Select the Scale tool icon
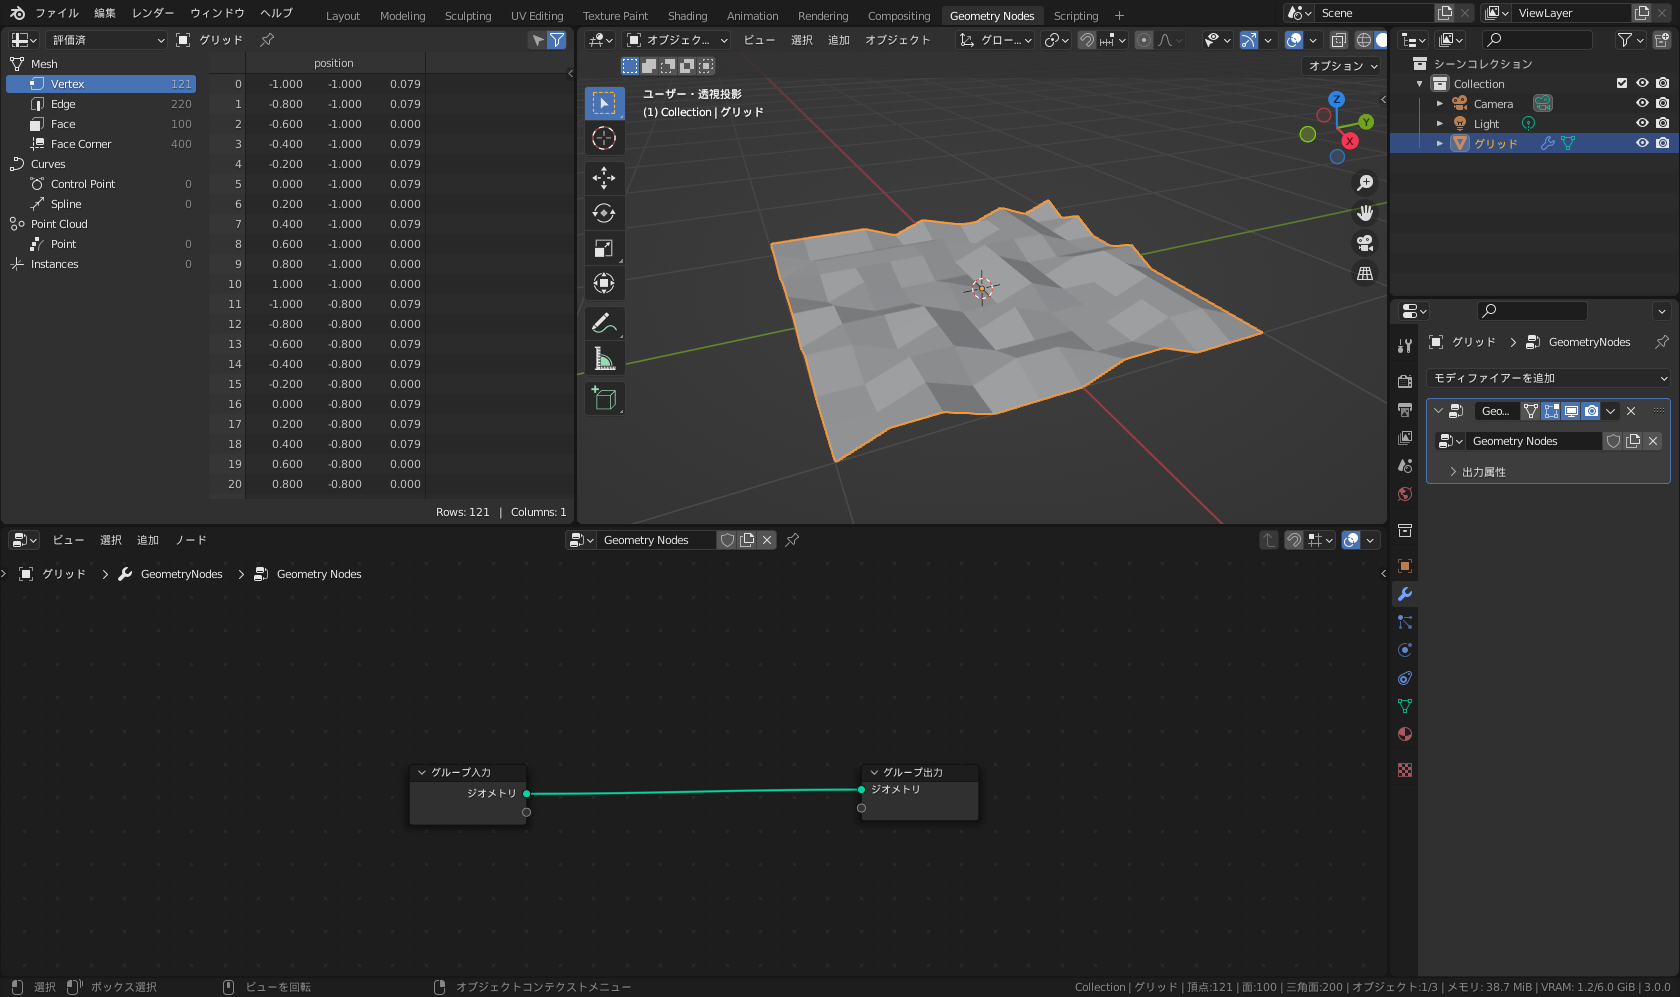 [x=604, y=248]
